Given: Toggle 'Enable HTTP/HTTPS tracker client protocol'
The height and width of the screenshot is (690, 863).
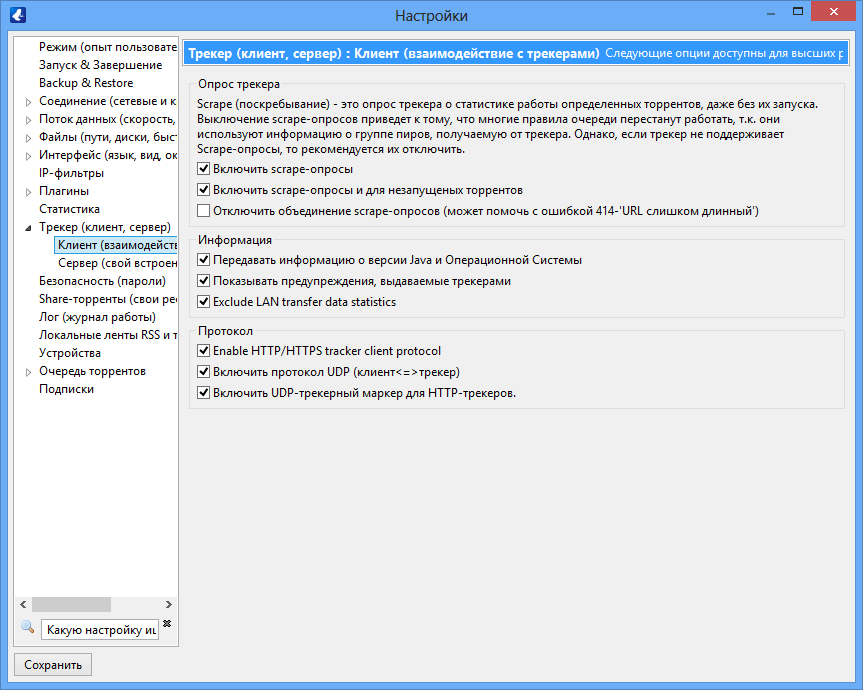Looking at the screenshot, I should tap(204, 351).
